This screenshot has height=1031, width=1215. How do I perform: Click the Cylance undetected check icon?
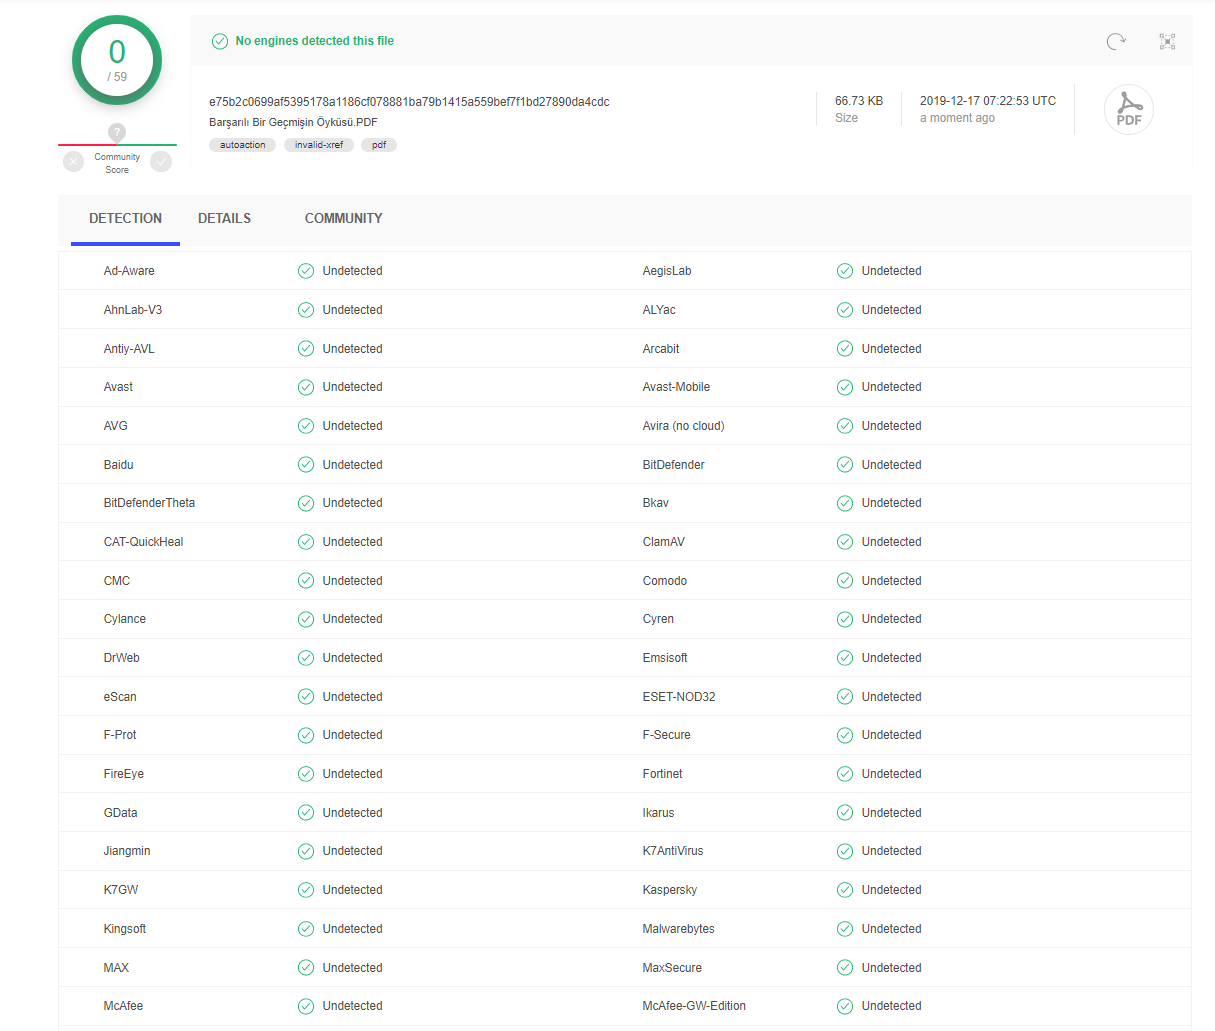click(x=306, y=619)
